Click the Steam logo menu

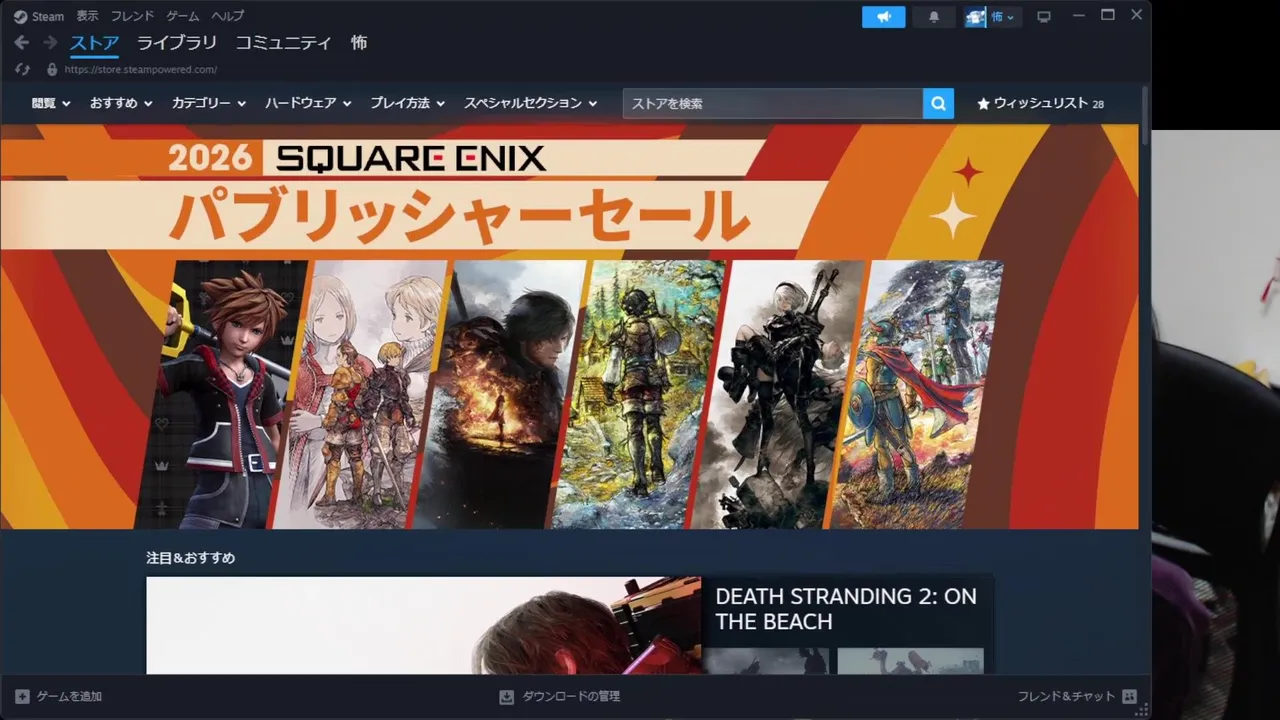[38, 16]
